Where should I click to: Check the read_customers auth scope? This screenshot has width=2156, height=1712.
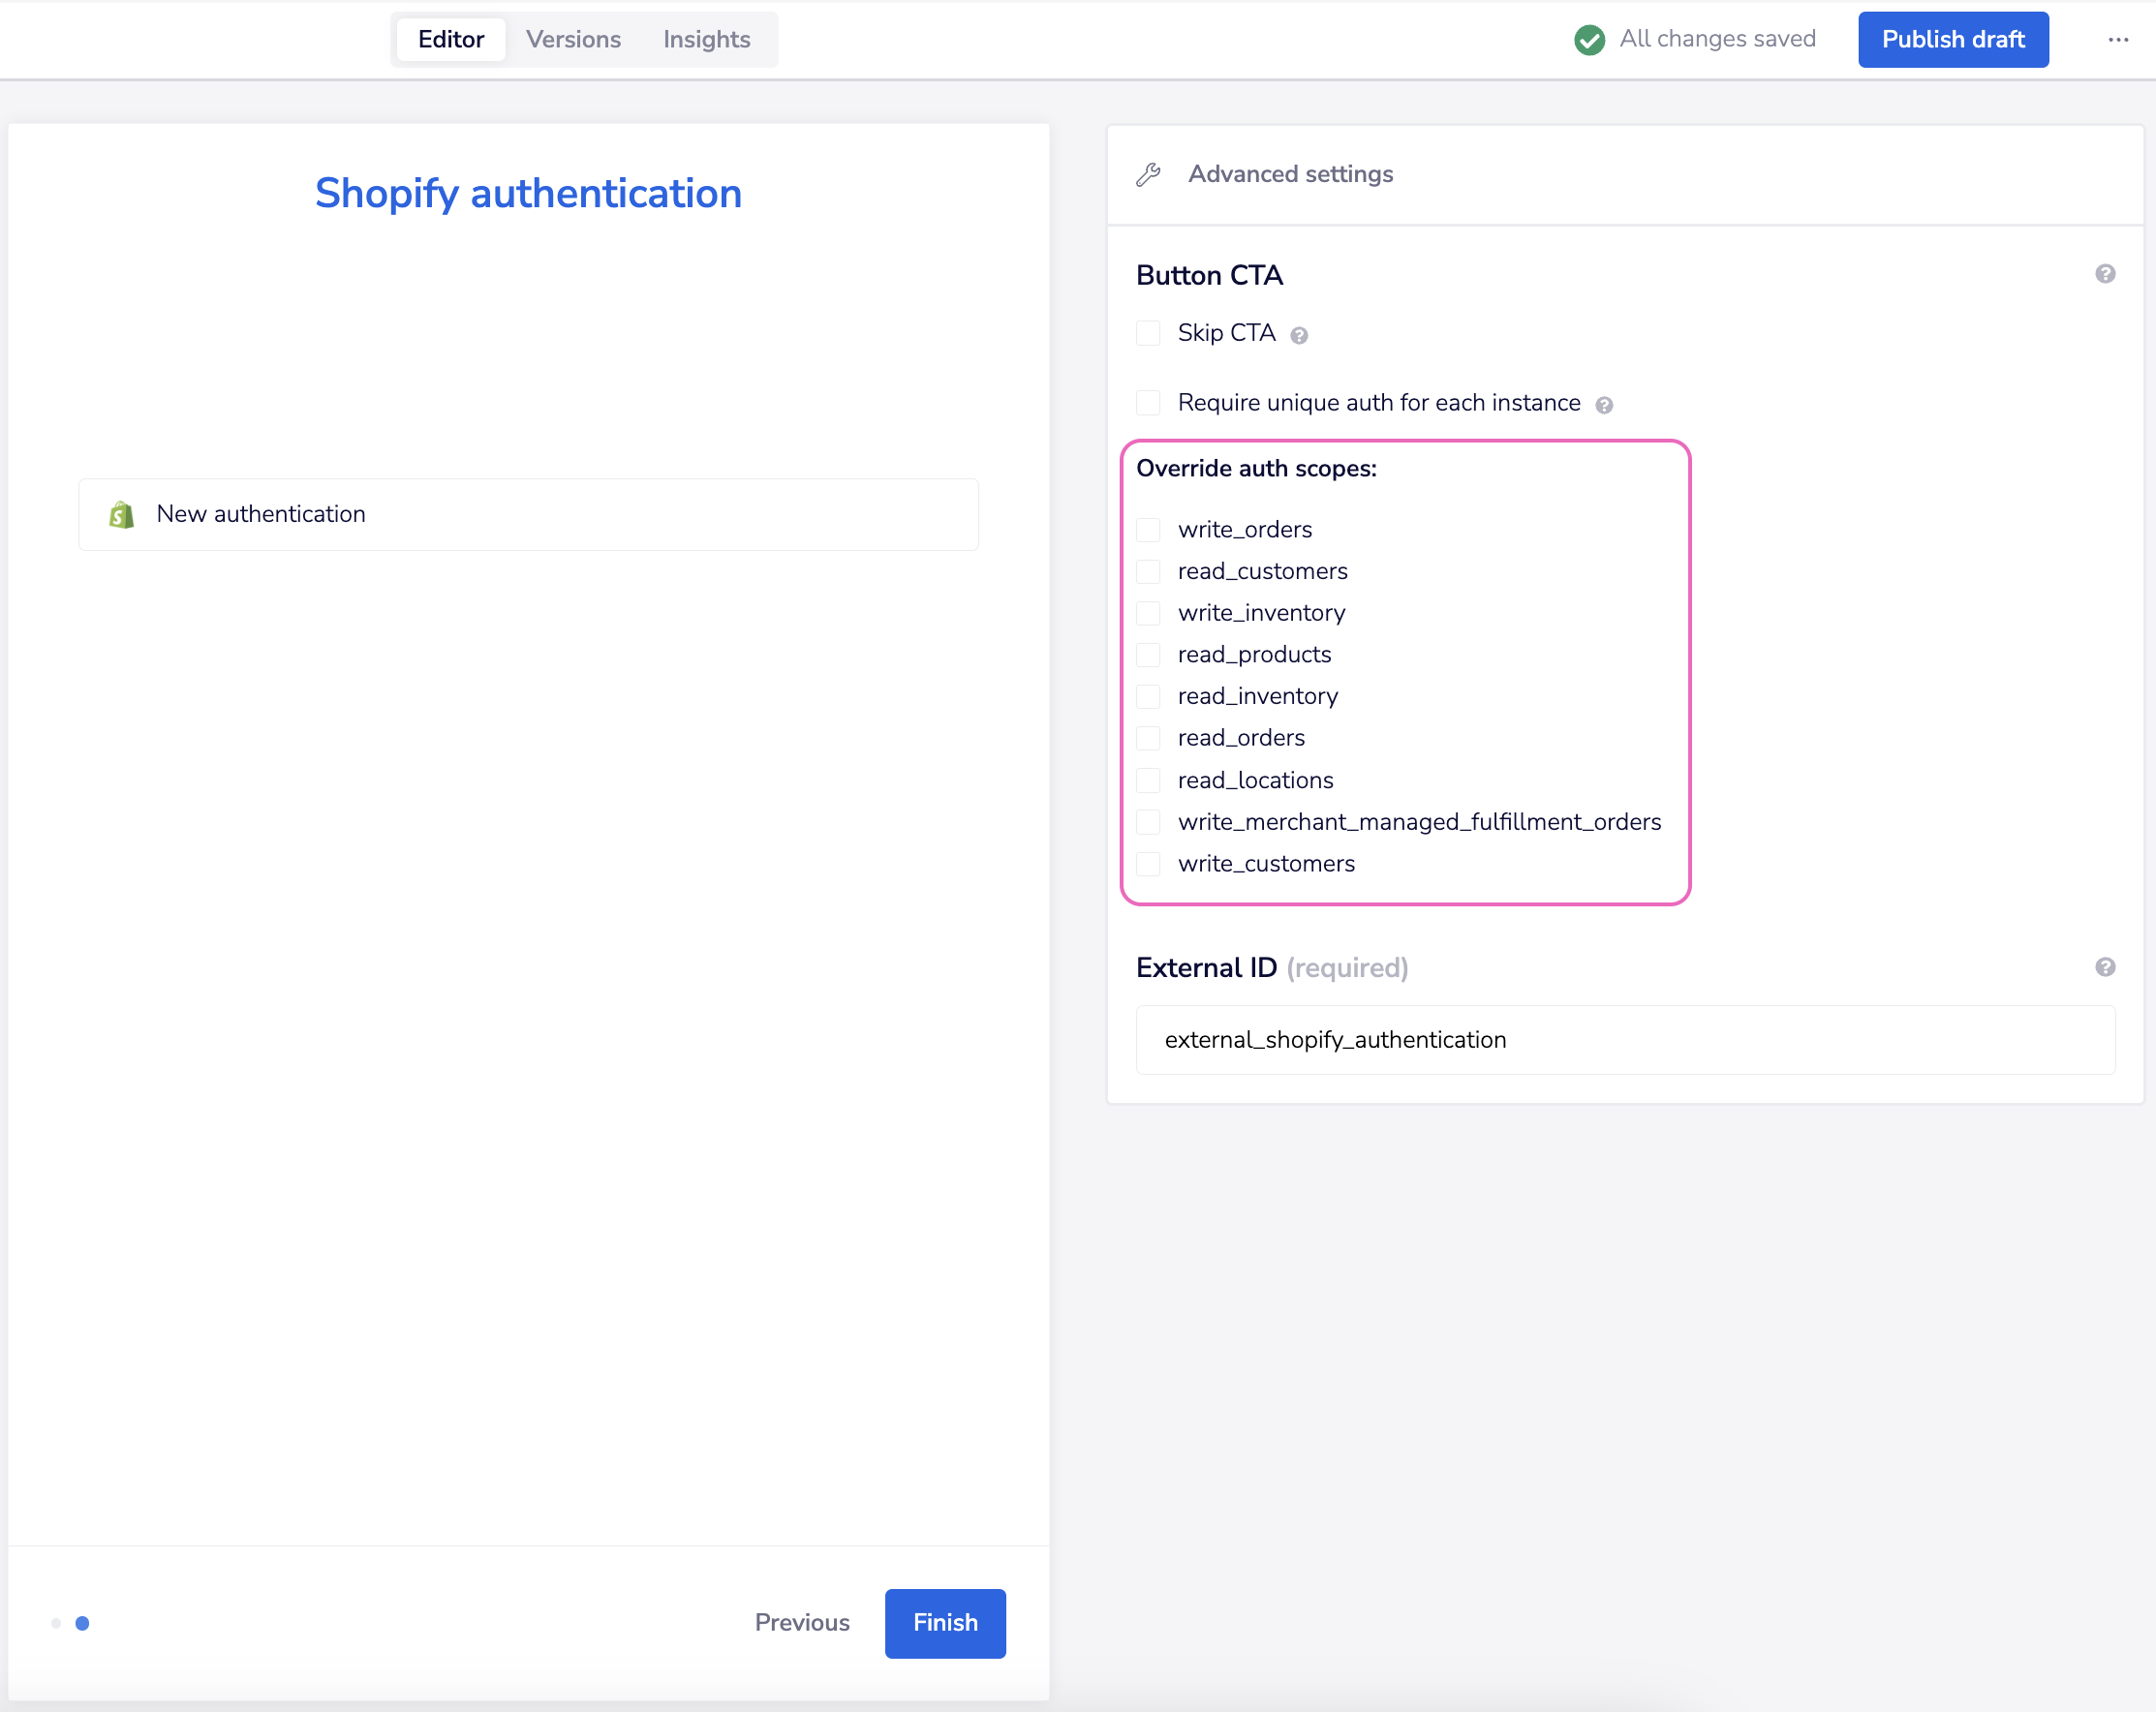click(x=1148, y=571)
